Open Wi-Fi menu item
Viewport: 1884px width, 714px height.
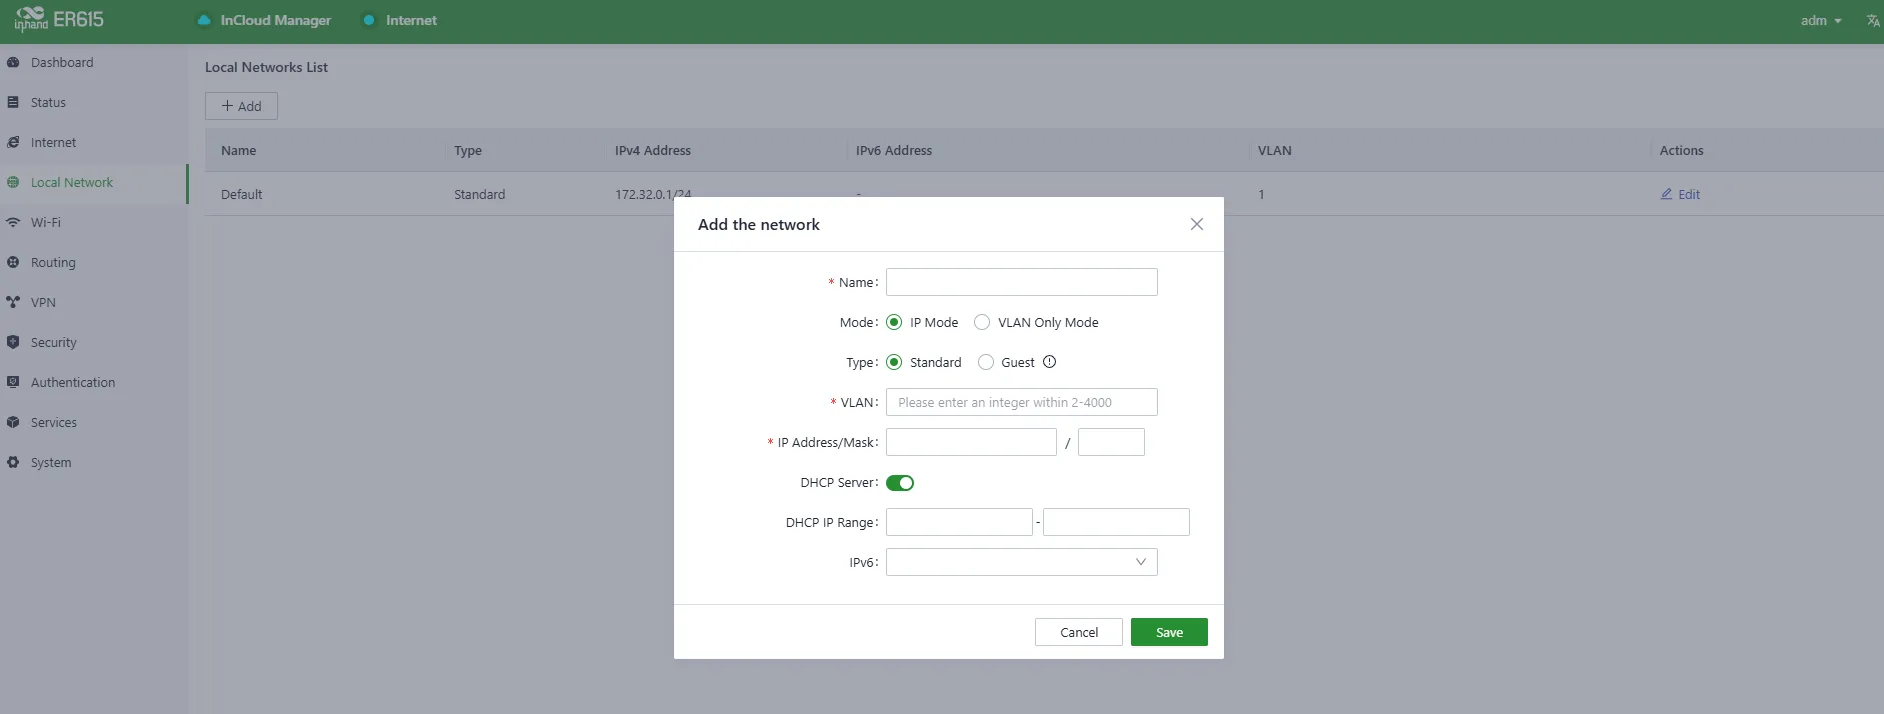(x=94, y=222)
